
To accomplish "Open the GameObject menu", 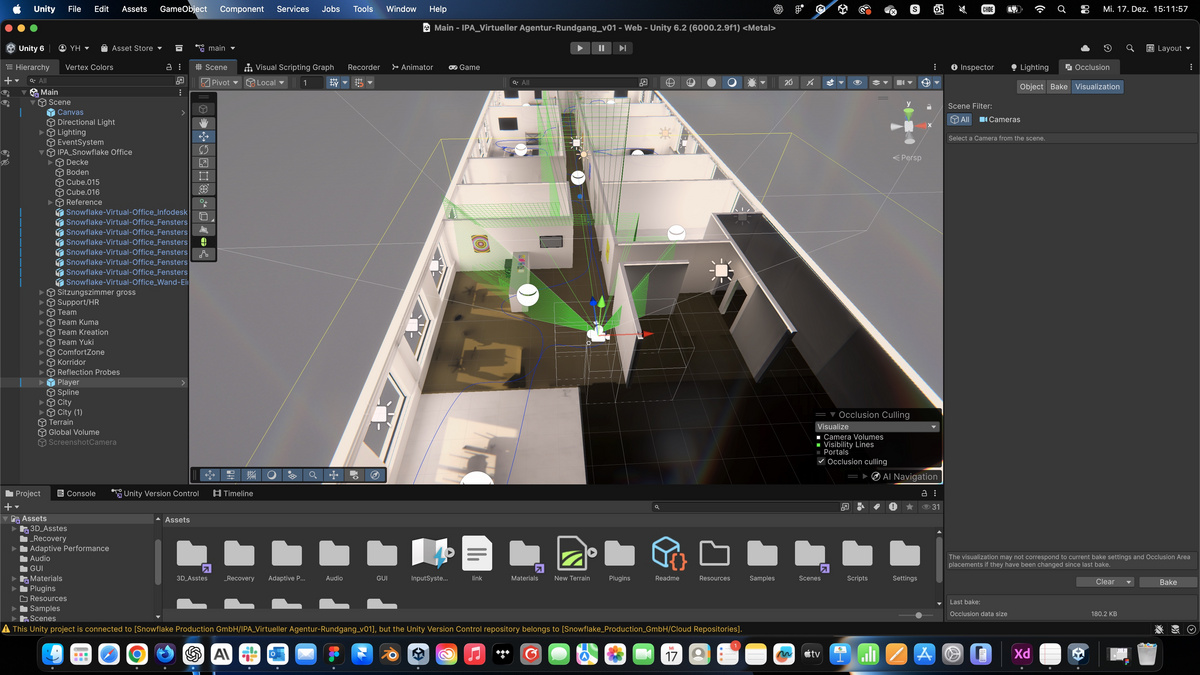I will (x=183, y=9).
